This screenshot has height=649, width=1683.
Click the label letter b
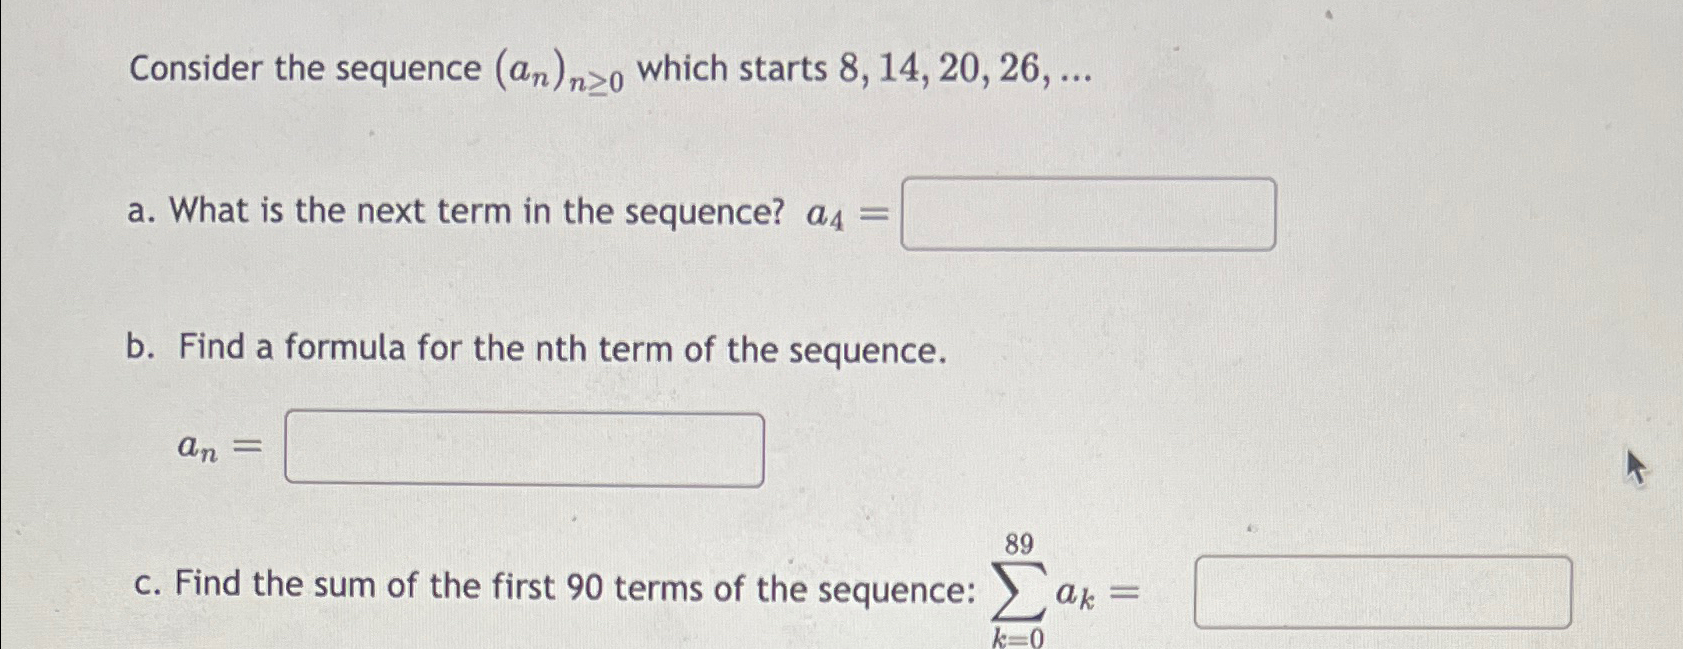(x=140, y=348)
